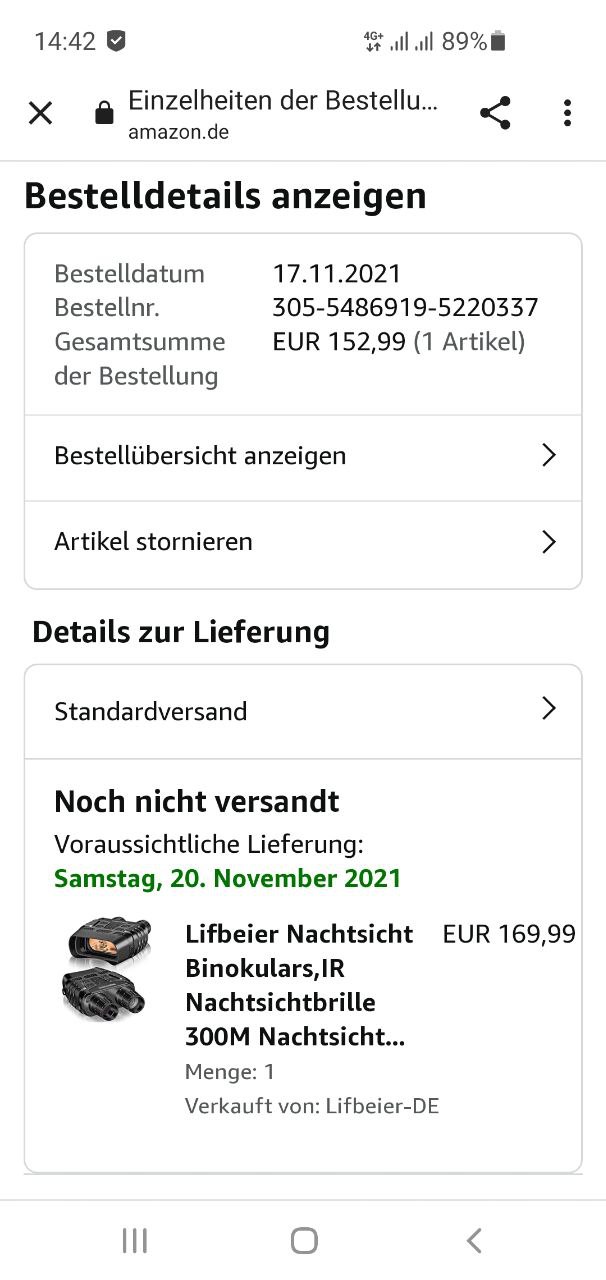The height and width of the screenshot is (1280, 606).
Task: Expand Bestellübersicht anzeigen chevron
Action: 548,456
